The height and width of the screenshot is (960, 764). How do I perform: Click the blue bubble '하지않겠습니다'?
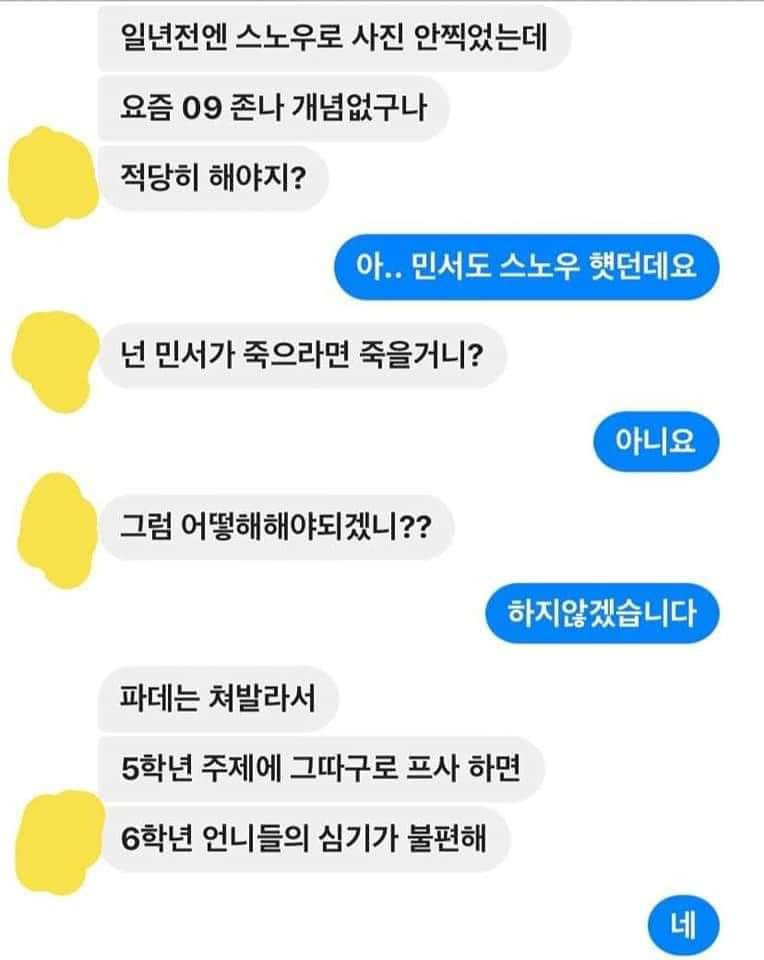pos(602,613)
